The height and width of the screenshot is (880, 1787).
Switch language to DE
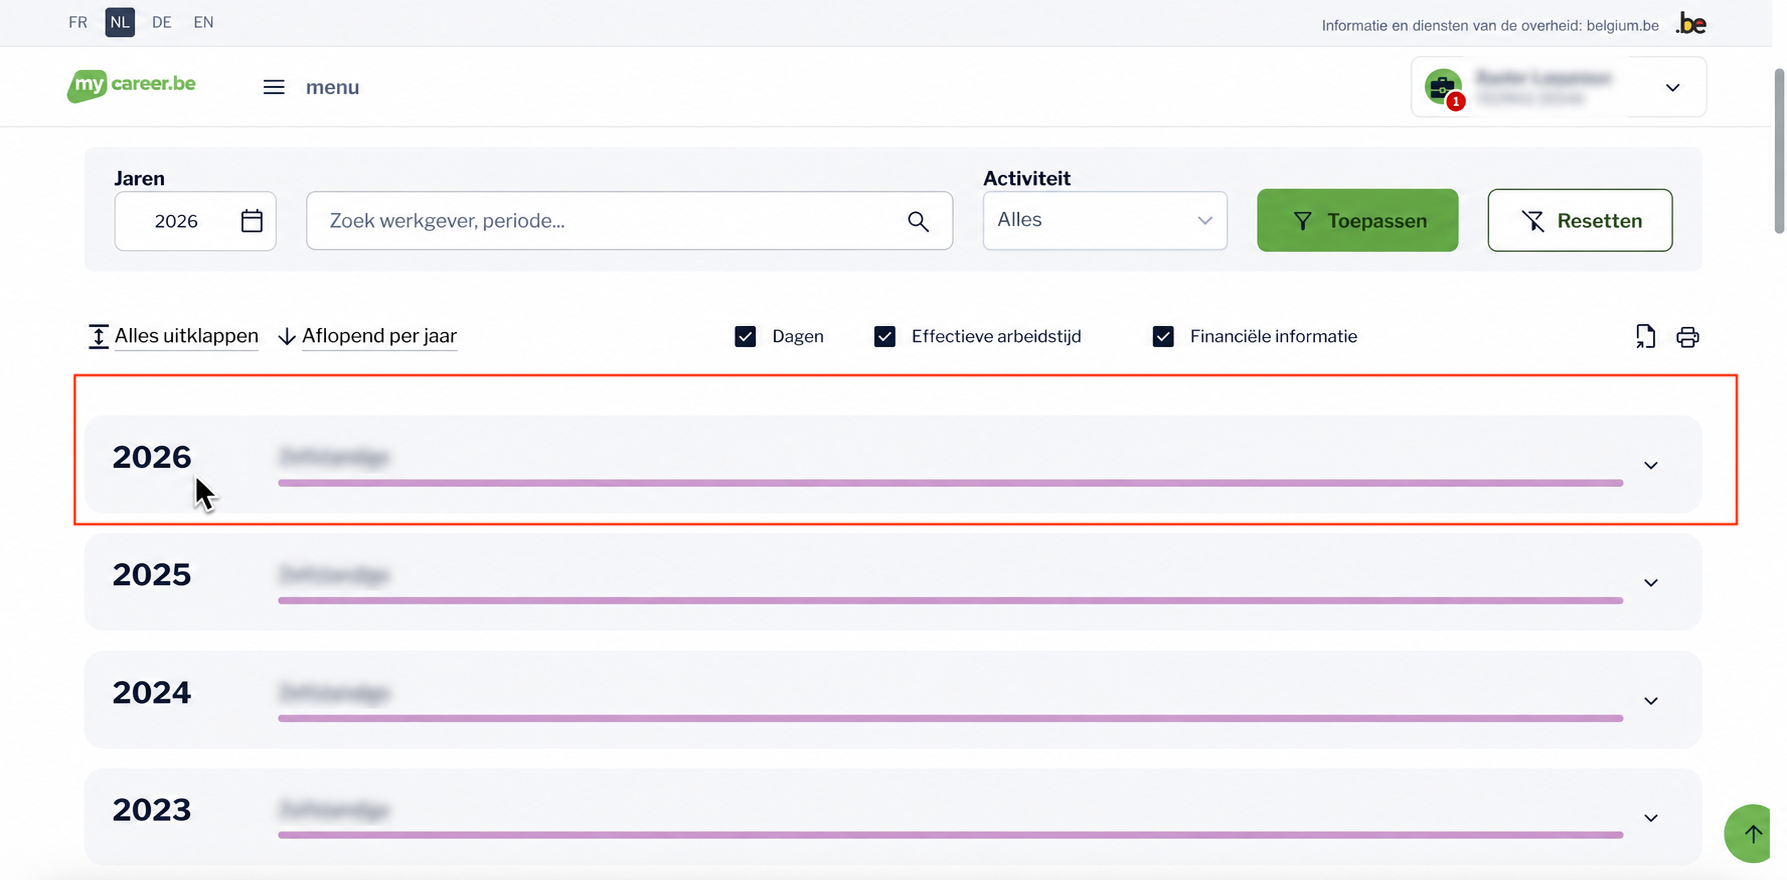(x=162, y=22)
